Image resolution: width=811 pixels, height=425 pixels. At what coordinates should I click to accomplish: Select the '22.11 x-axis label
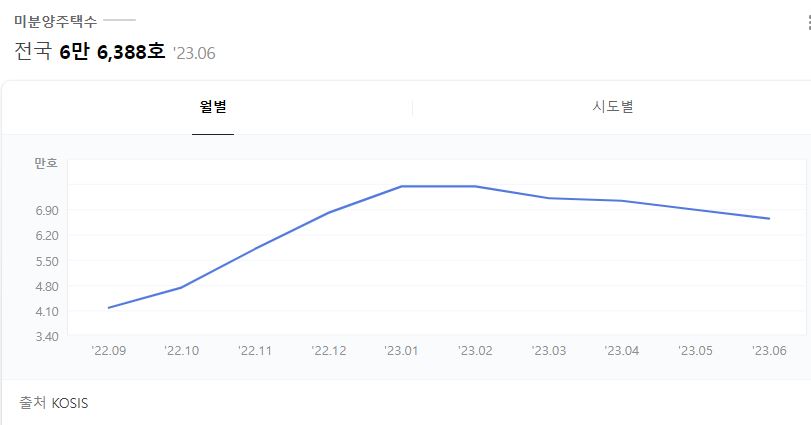point(255,351)
